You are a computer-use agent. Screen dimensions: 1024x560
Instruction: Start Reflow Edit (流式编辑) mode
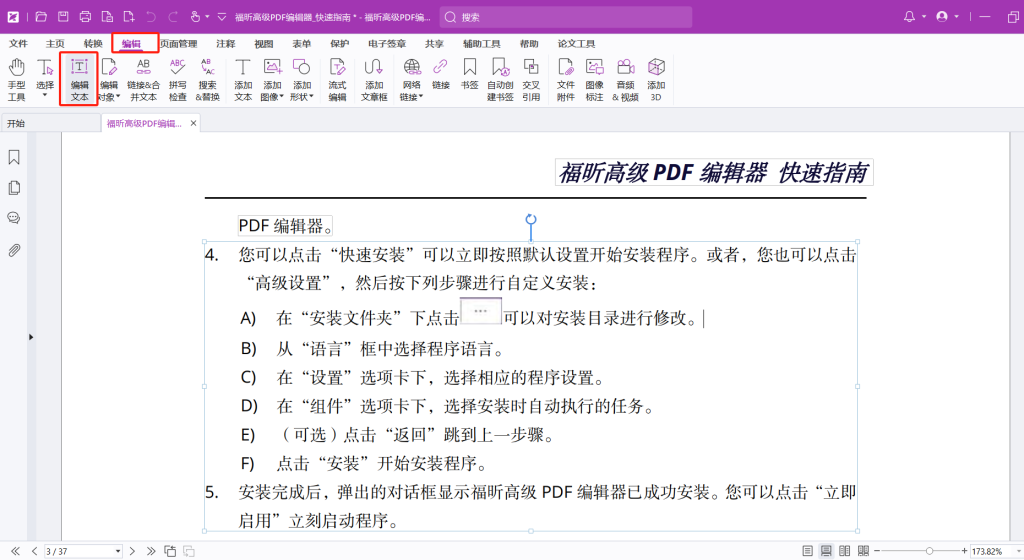(337, 79)
